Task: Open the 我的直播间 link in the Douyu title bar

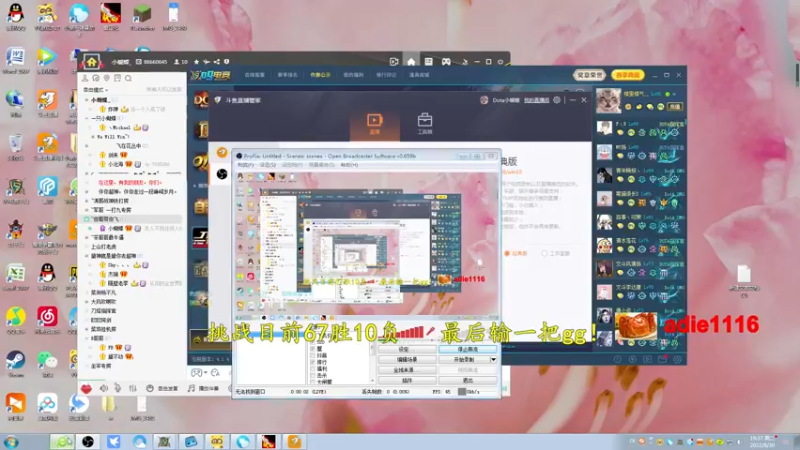Action: (x=536, y=100)
